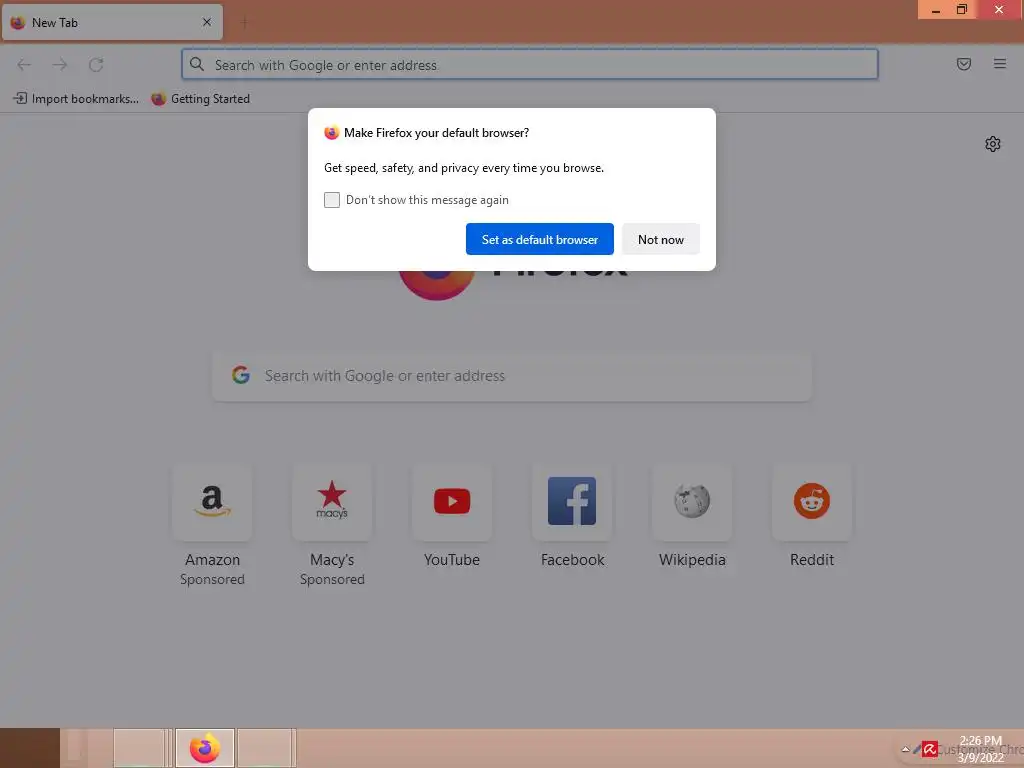The image size is (1024, 768).
Task: Select the New Tab tab
Action: [112, 22]
